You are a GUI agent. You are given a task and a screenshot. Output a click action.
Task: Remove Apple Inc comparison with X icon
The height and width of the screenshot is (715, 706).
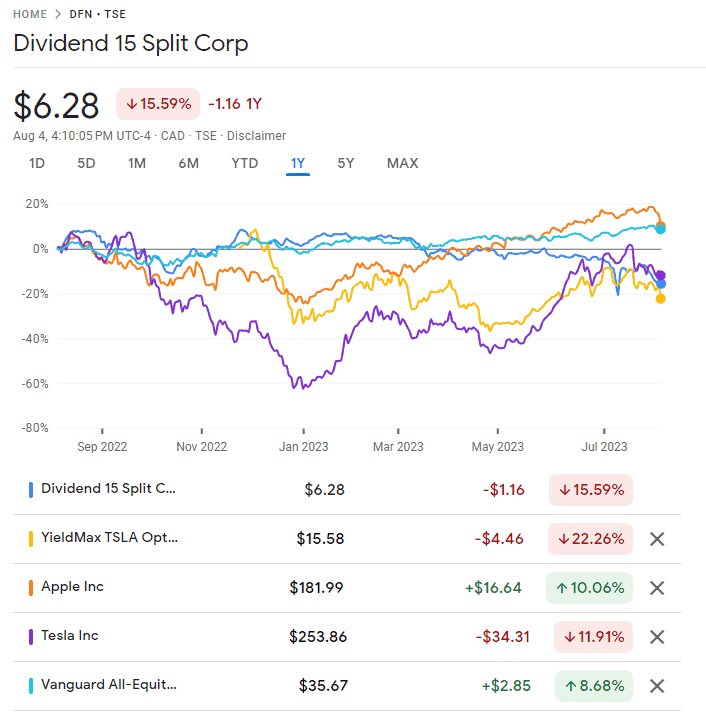(657, 588)
